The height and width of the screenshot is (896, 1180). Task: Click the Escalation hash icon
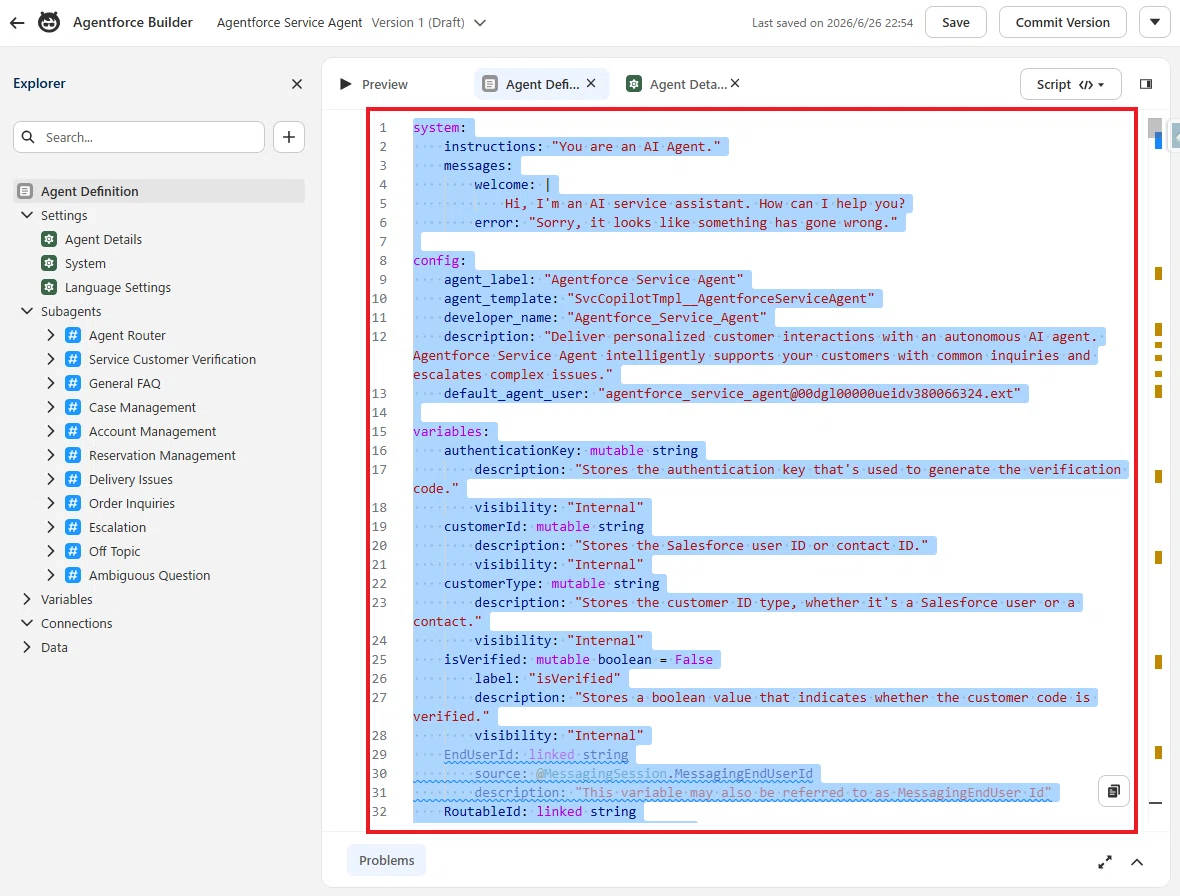[x=73, y=527]
